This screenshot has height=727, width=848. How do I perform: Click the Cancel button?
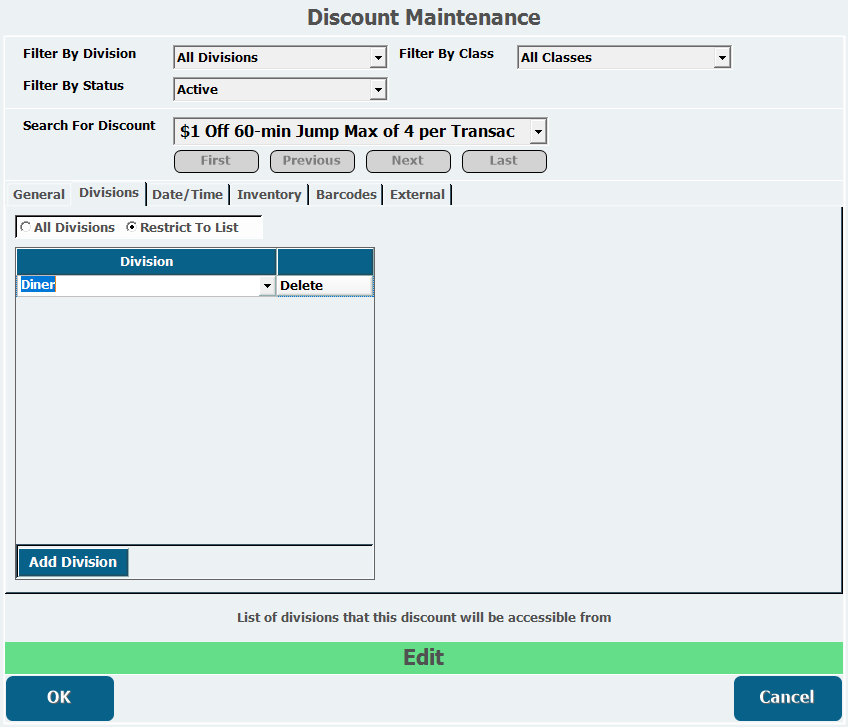click(x=787, y=698)
